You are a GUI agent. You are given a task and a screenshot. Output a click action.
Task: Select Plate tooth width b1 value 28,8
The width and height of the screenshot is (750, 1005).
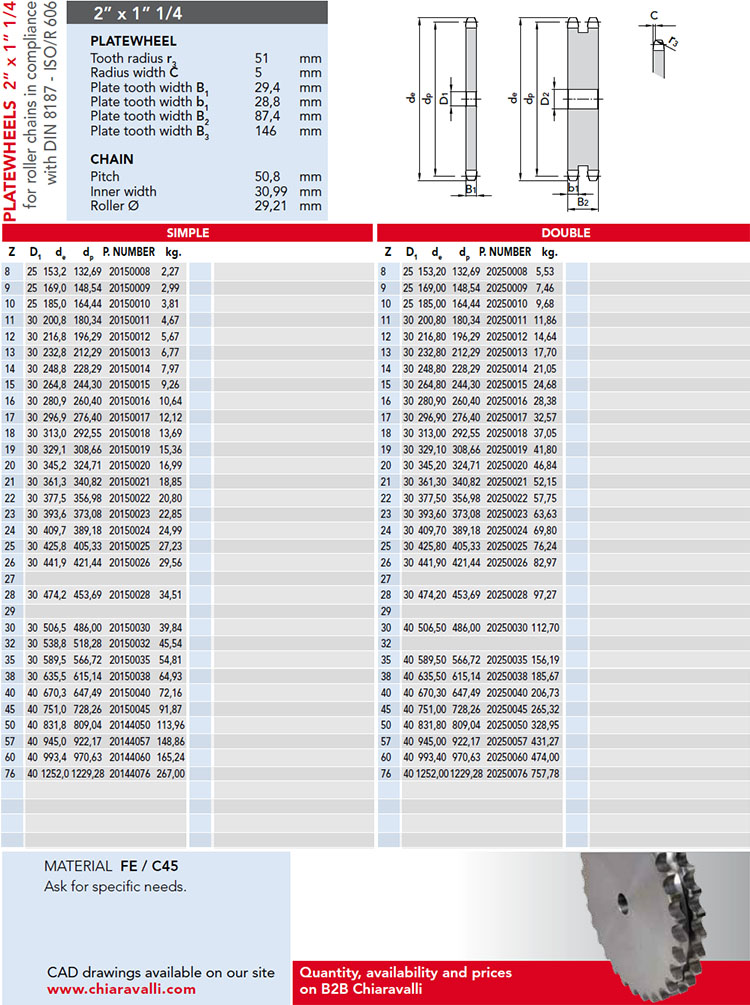pyautogui.click(x=267, y=102)
